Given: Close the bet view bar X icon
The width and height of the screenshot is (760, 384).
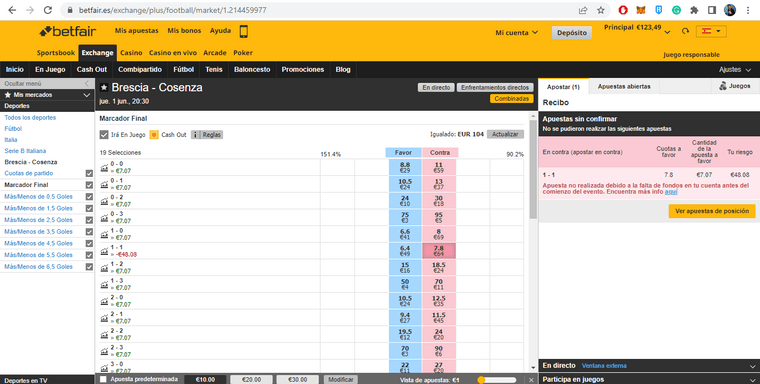Looking at the screenshot, I should (531, 380).
